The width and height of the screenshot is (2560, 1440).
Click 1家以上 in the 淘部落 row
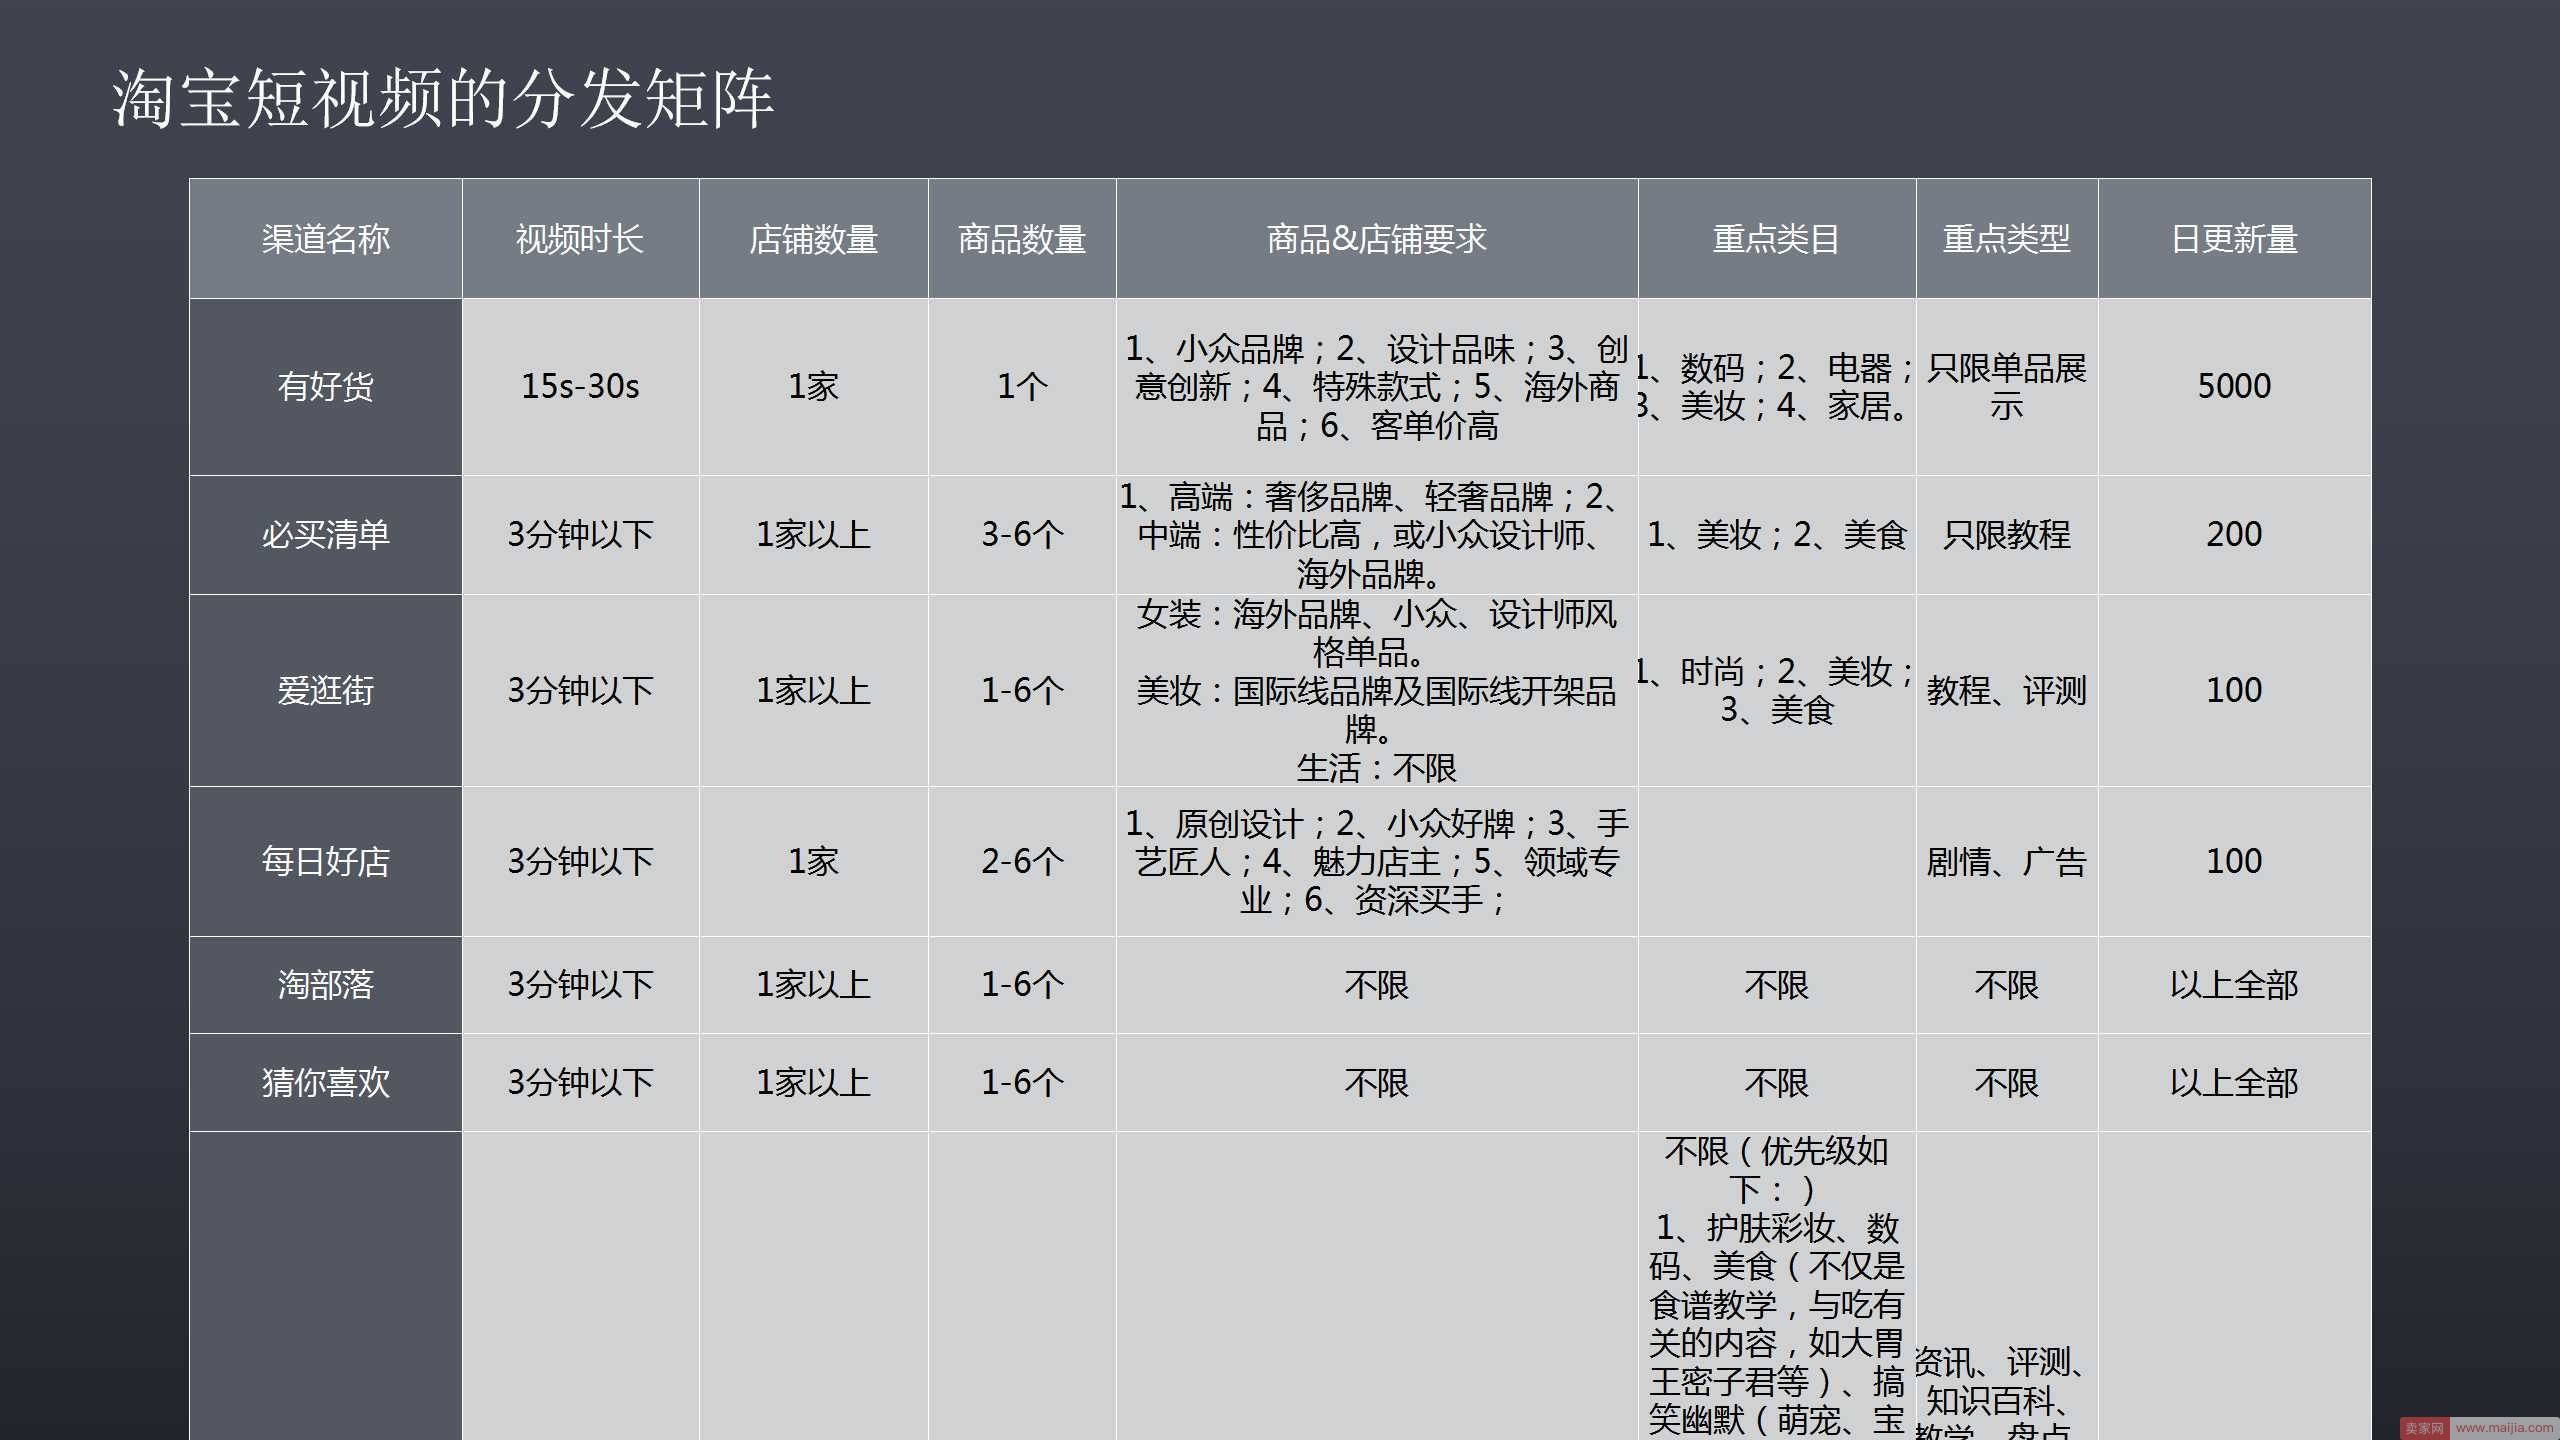tap(813, 985)
